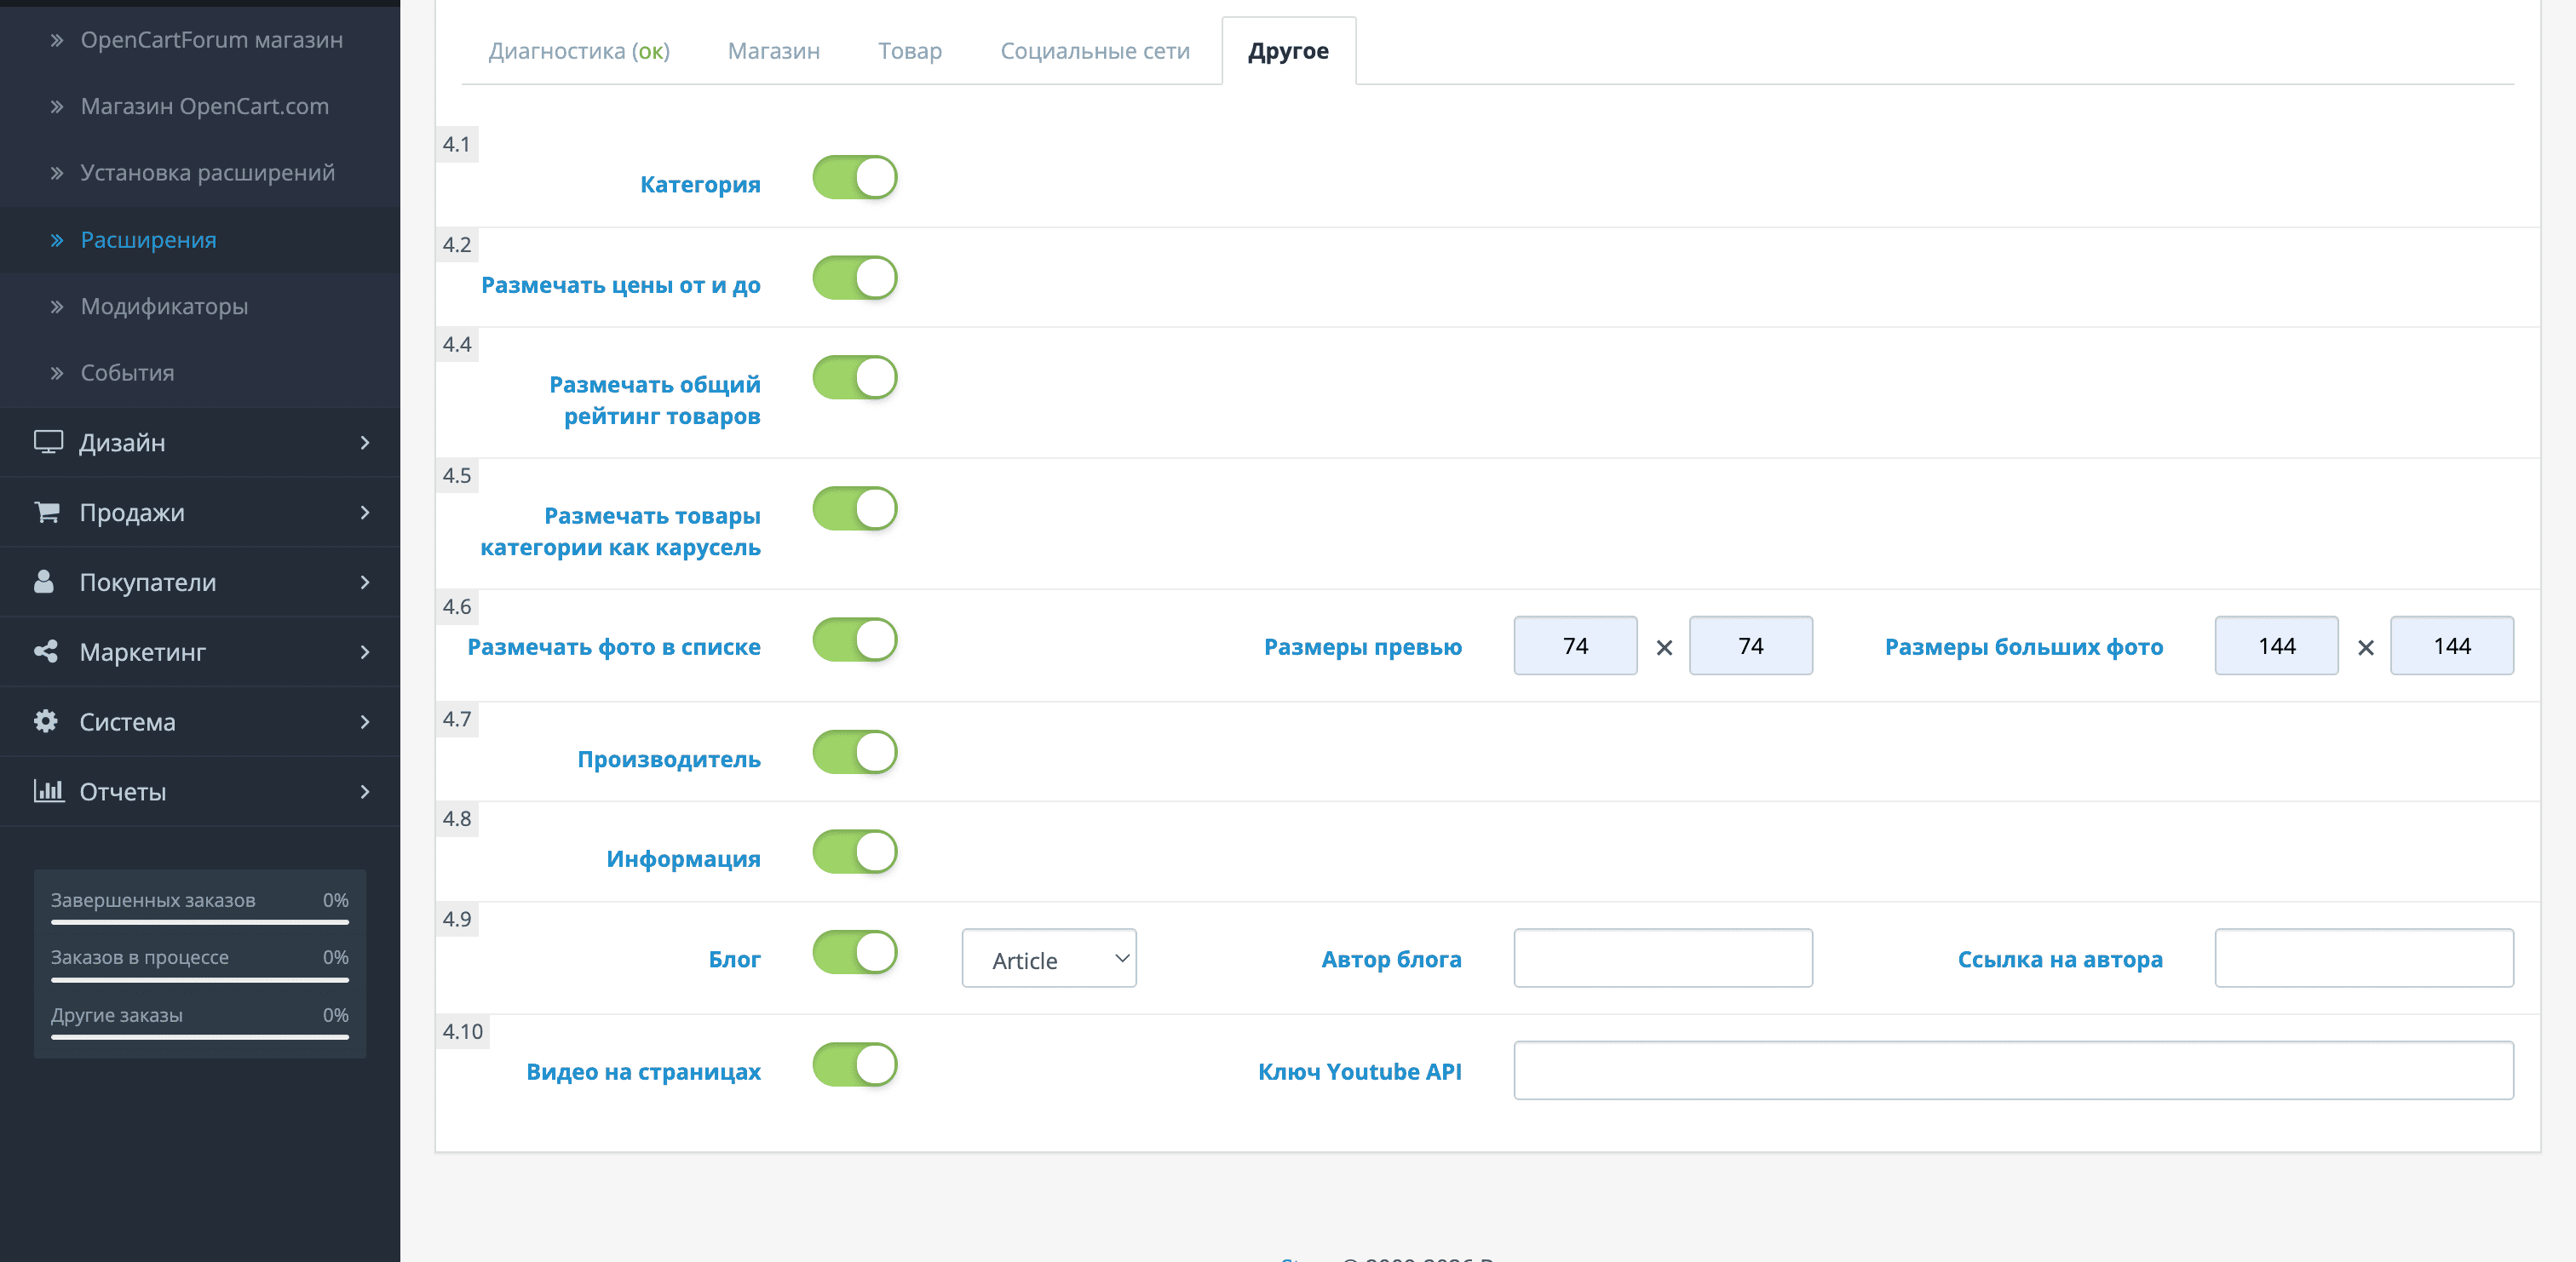Click the large photo width field 144
This screenshot has width=2576, height=1262.
[x=2276, y=646]
